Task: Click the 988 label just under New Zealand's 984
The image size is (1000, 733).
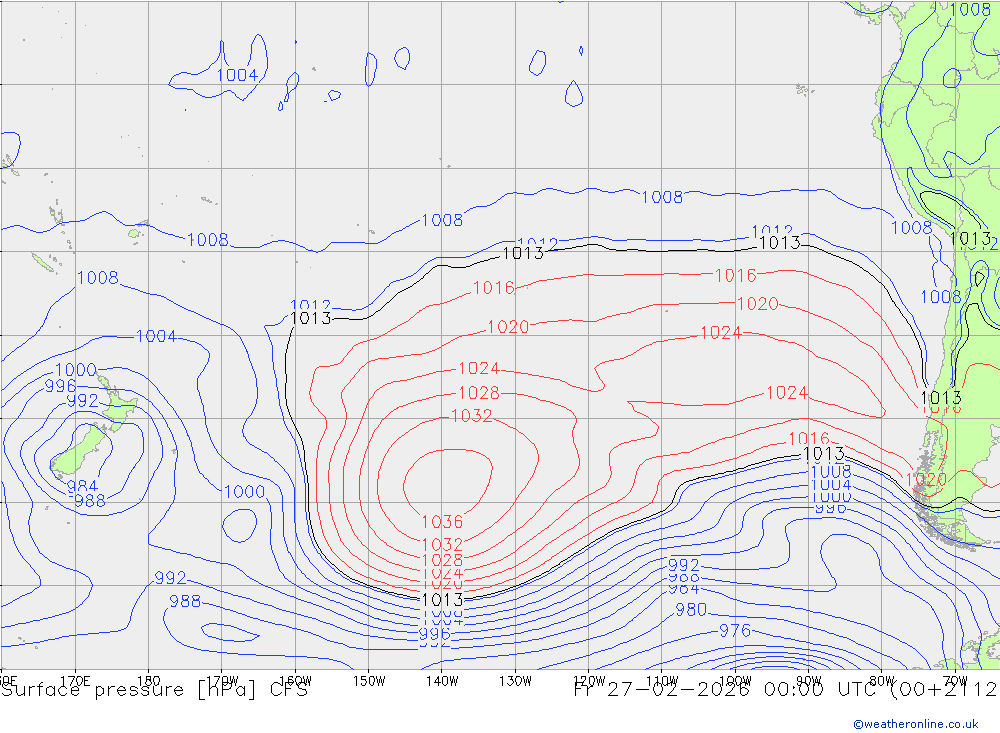Action: [90, 501]
